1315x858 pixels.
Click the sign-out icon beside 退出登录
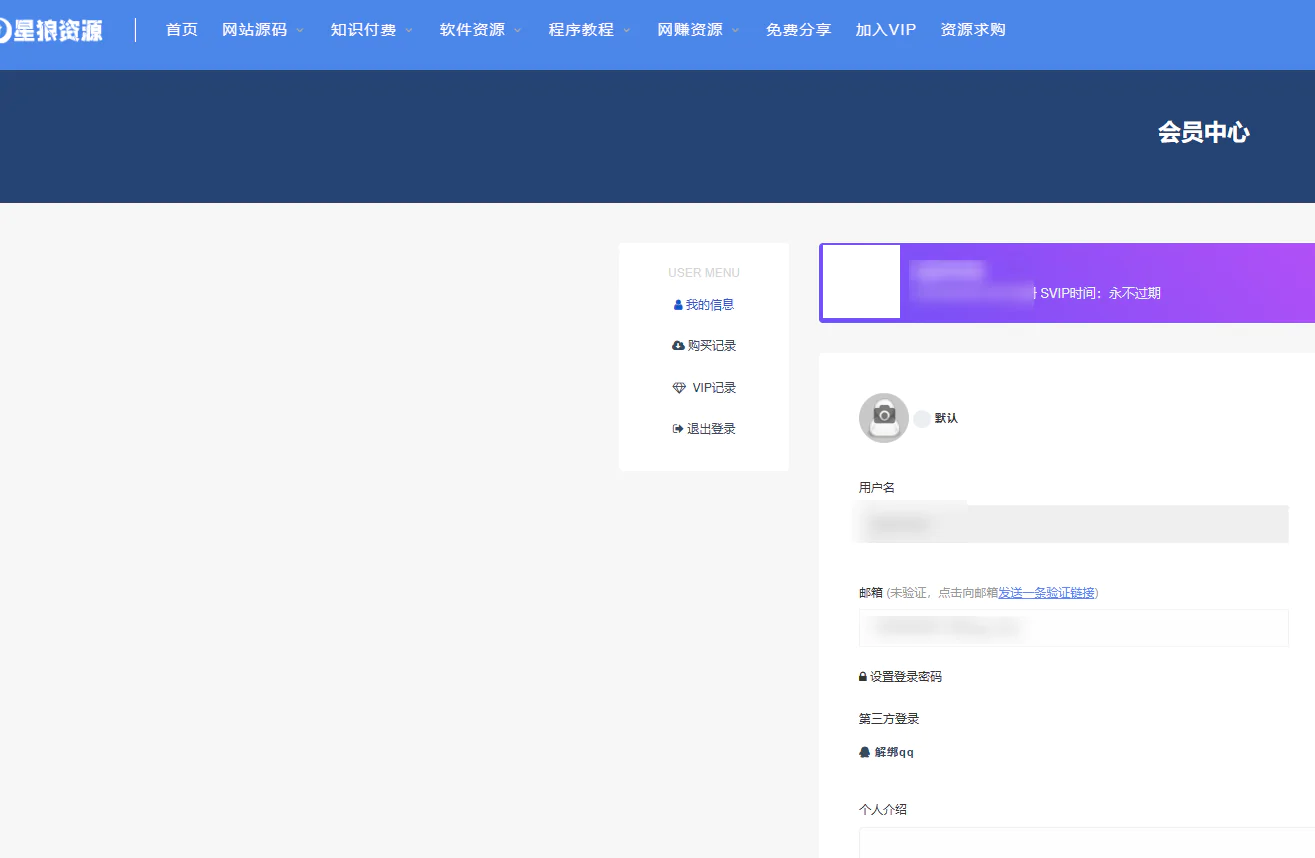tap(678, 429)
